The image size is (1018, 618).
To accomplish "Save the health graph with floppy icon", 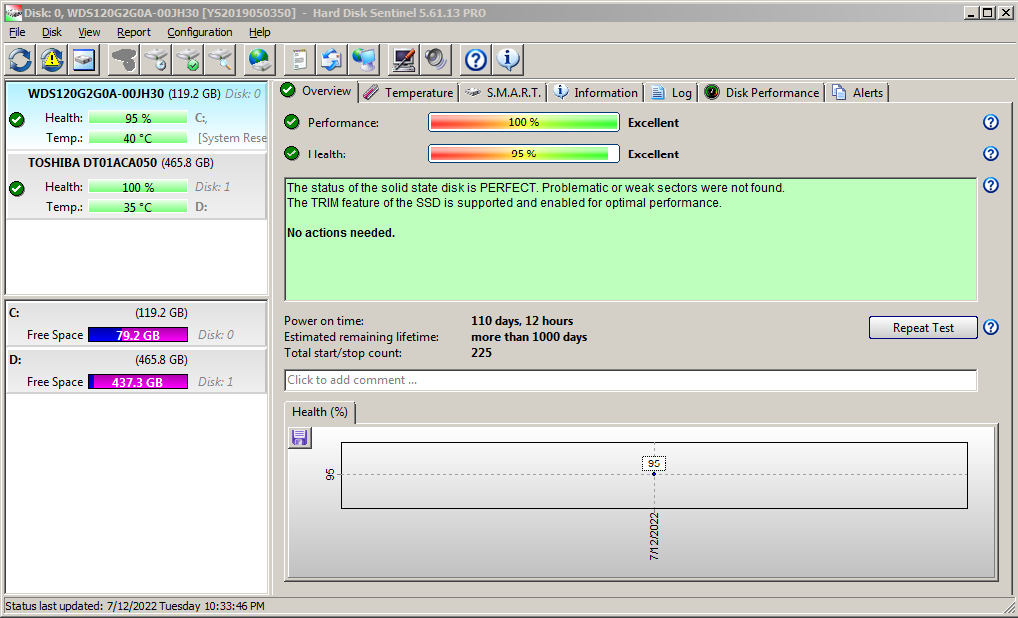I will click(299, 438).
